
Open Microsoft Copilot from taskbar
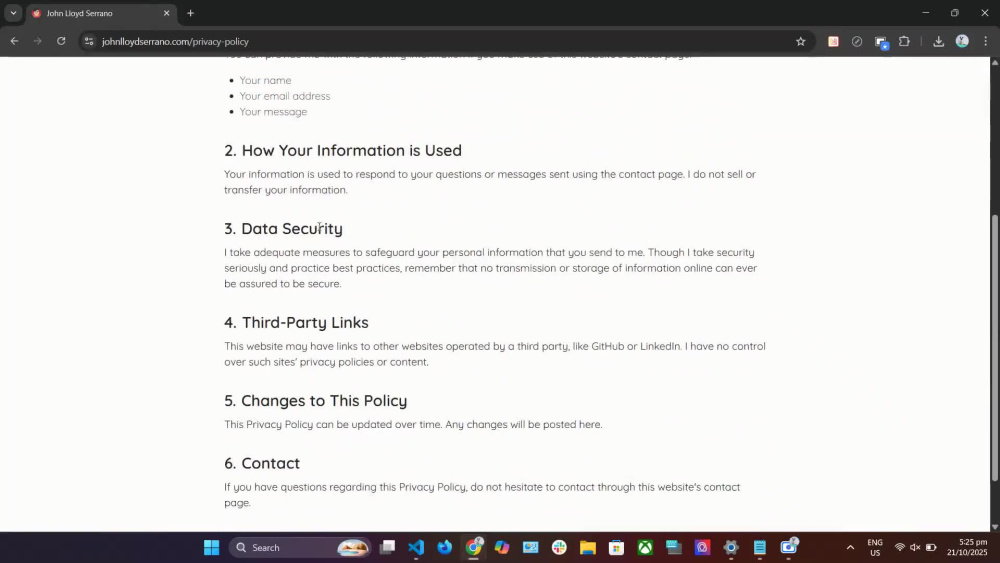pos(502,547)
